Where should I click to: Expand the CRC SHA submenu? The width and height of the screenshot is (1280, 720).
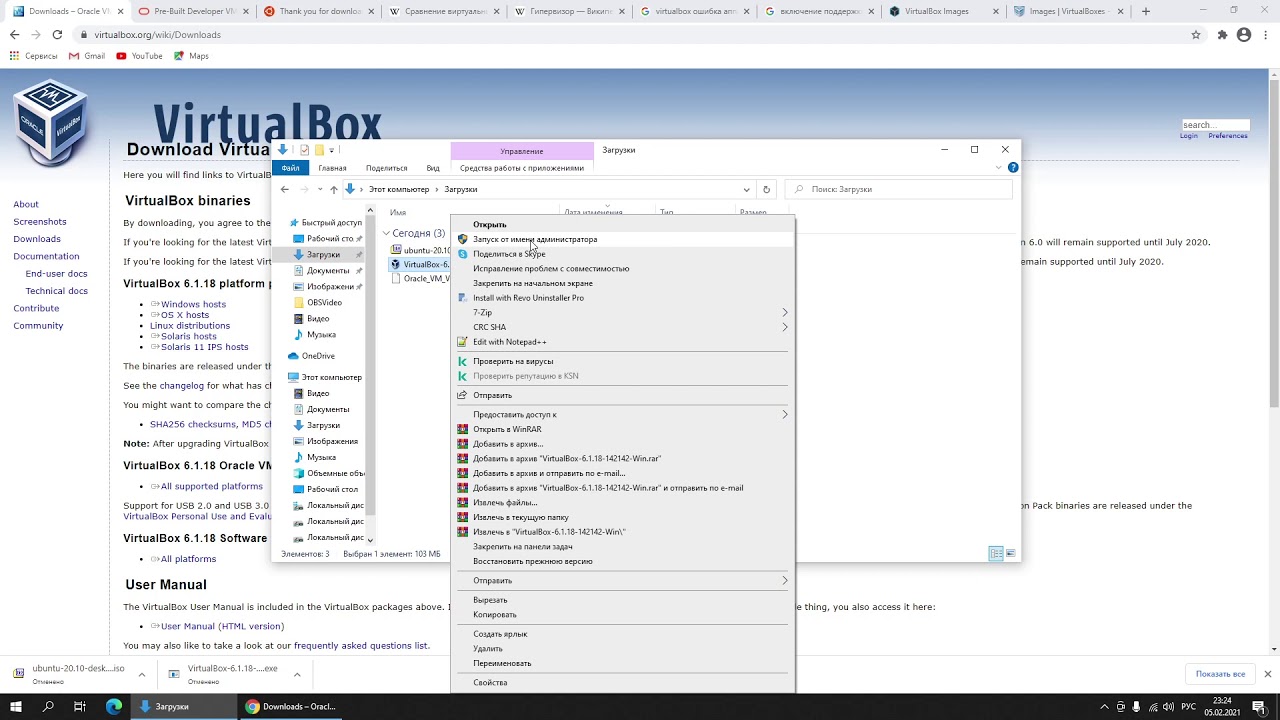[784, 327]
